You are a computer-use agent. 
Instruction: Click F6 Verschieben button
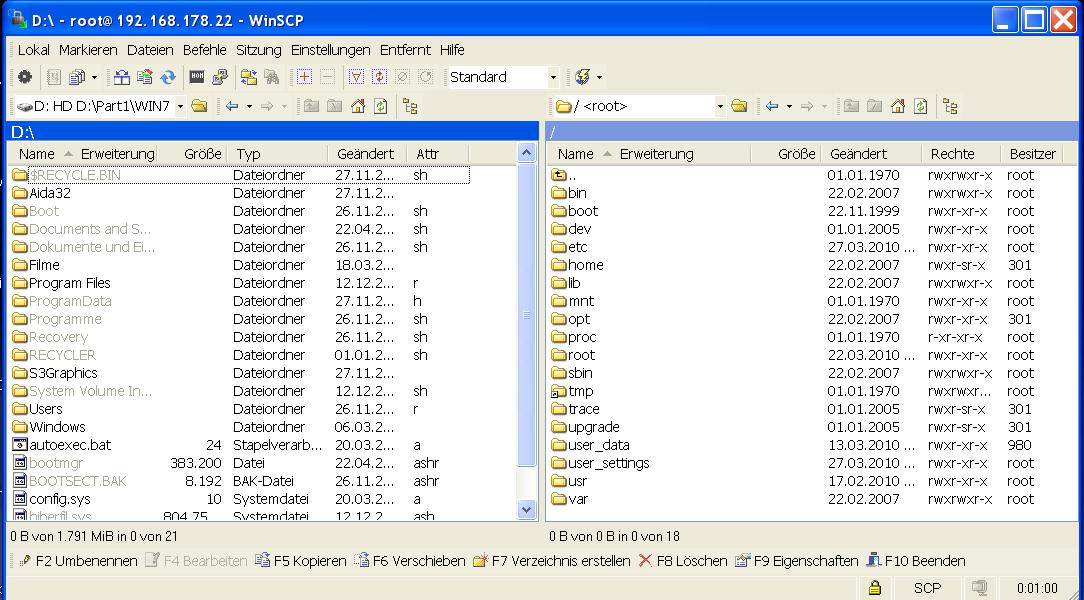[410, 561]
